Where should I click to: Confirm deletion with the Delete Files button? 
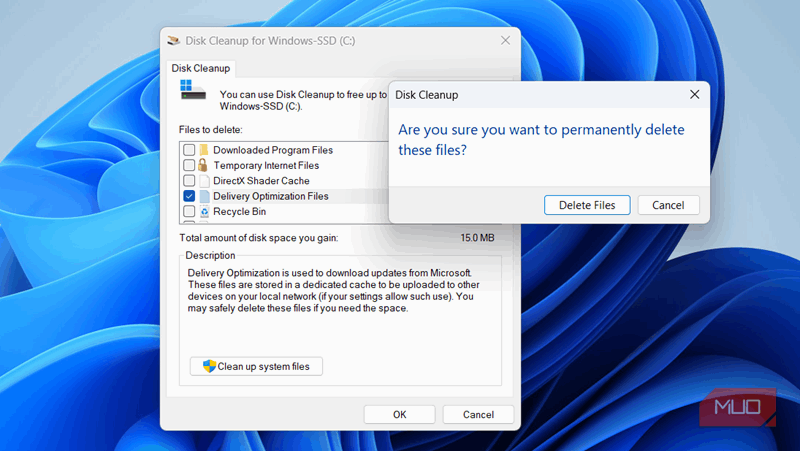pos(587,205)
